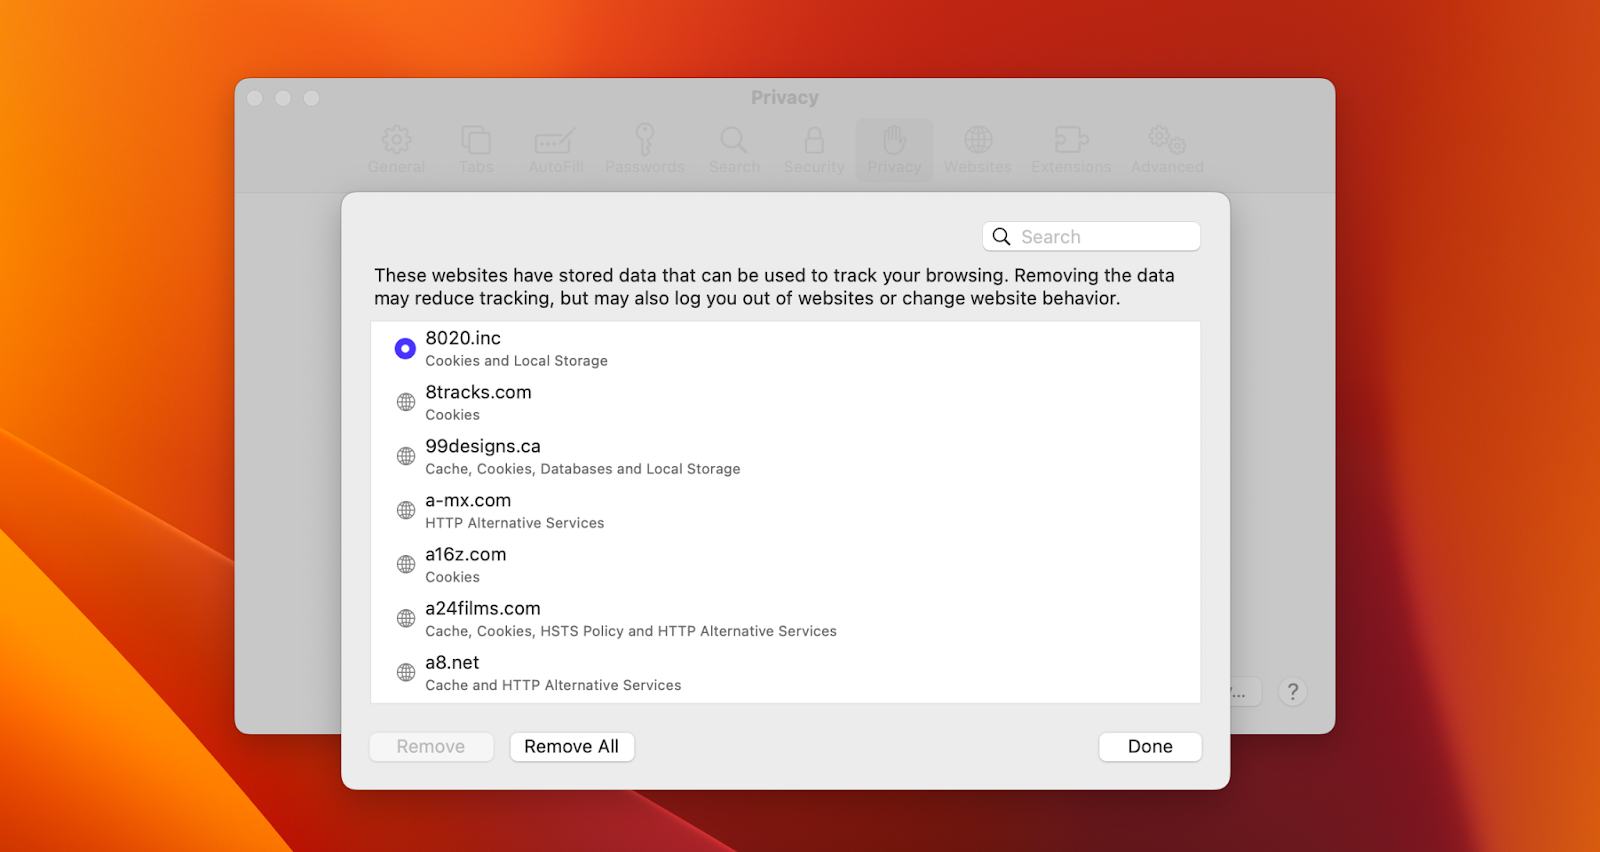This screenshot has width=1600, height=852.
Task: Select the a-mx.com entry
Action: tap(785, 510)
